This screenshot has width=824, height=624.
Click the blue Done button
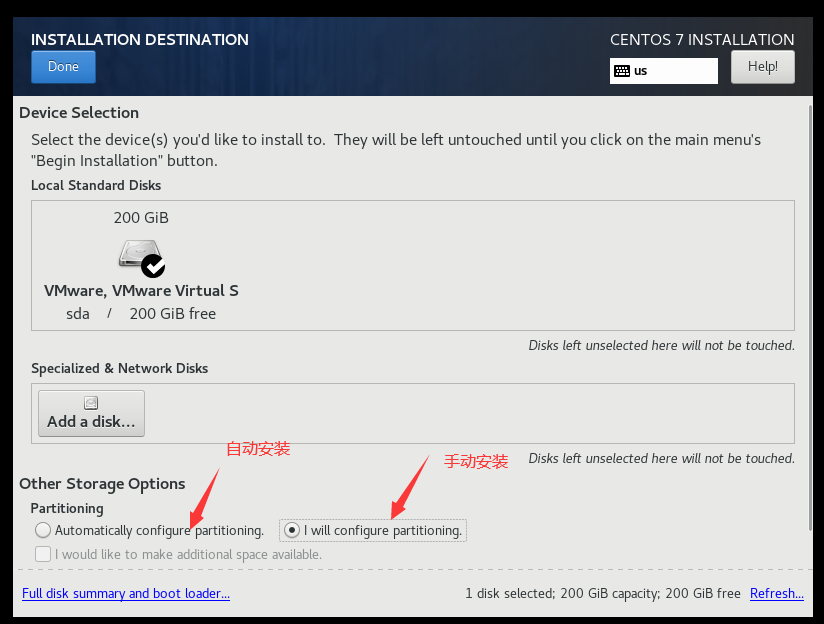[63, 67]
